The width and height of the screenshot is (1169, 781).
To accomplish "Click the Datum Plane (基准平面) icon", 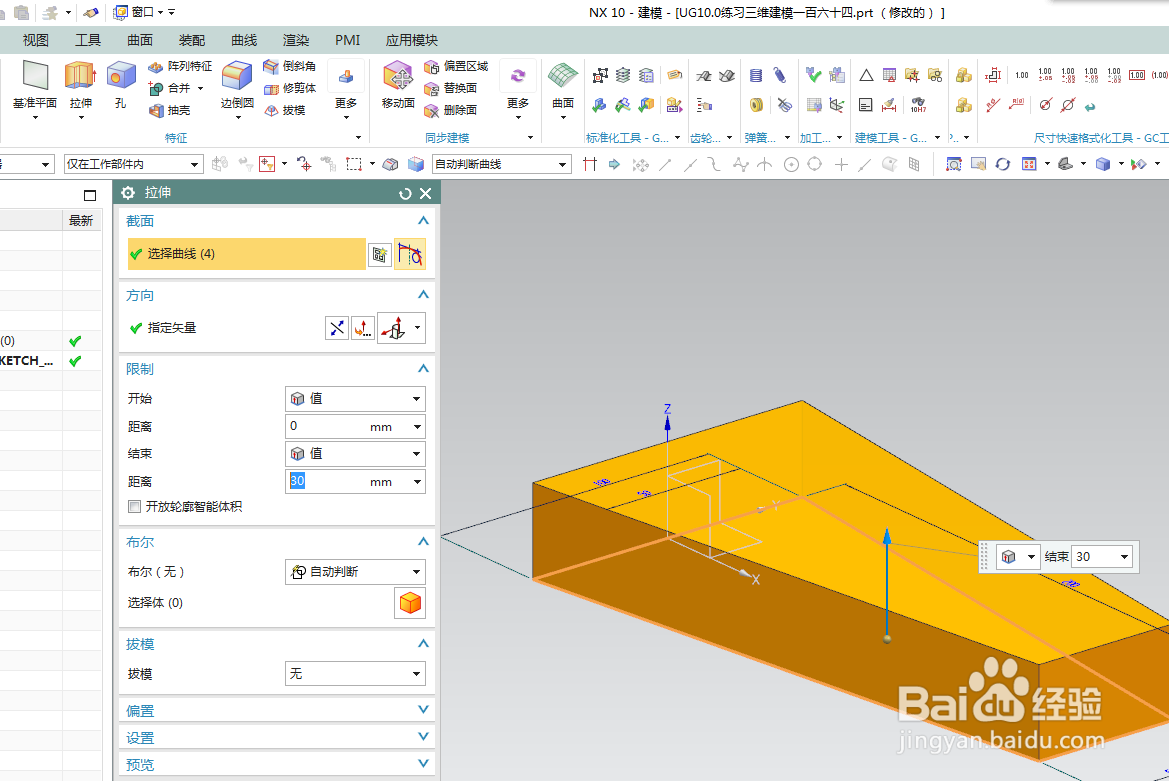I will tap(35, 75).
